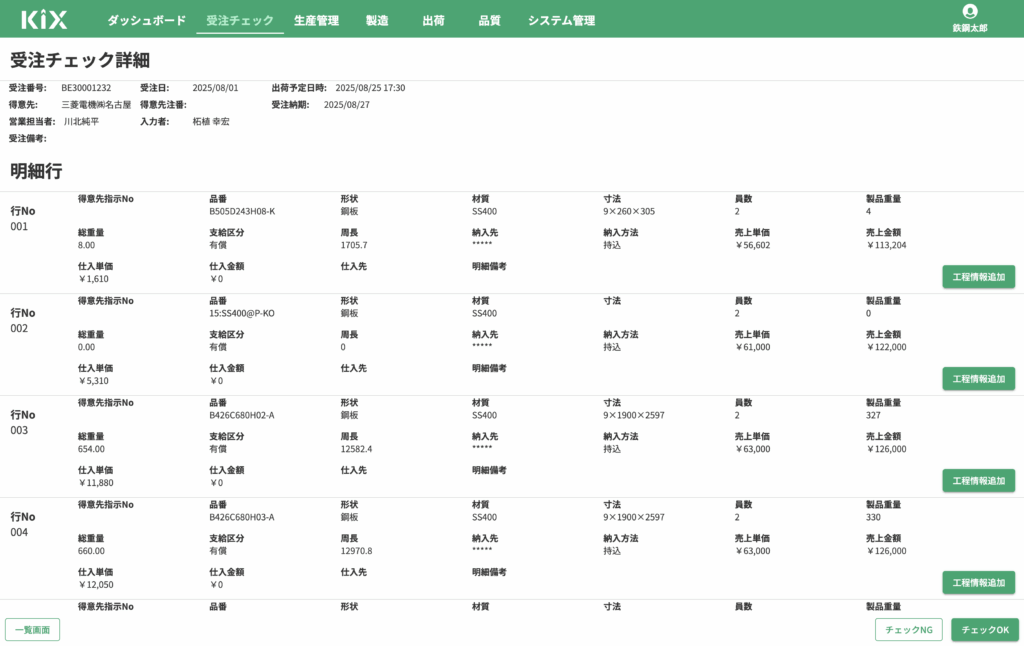Click delivery date 2025/08/27

[x=347, y=105]
